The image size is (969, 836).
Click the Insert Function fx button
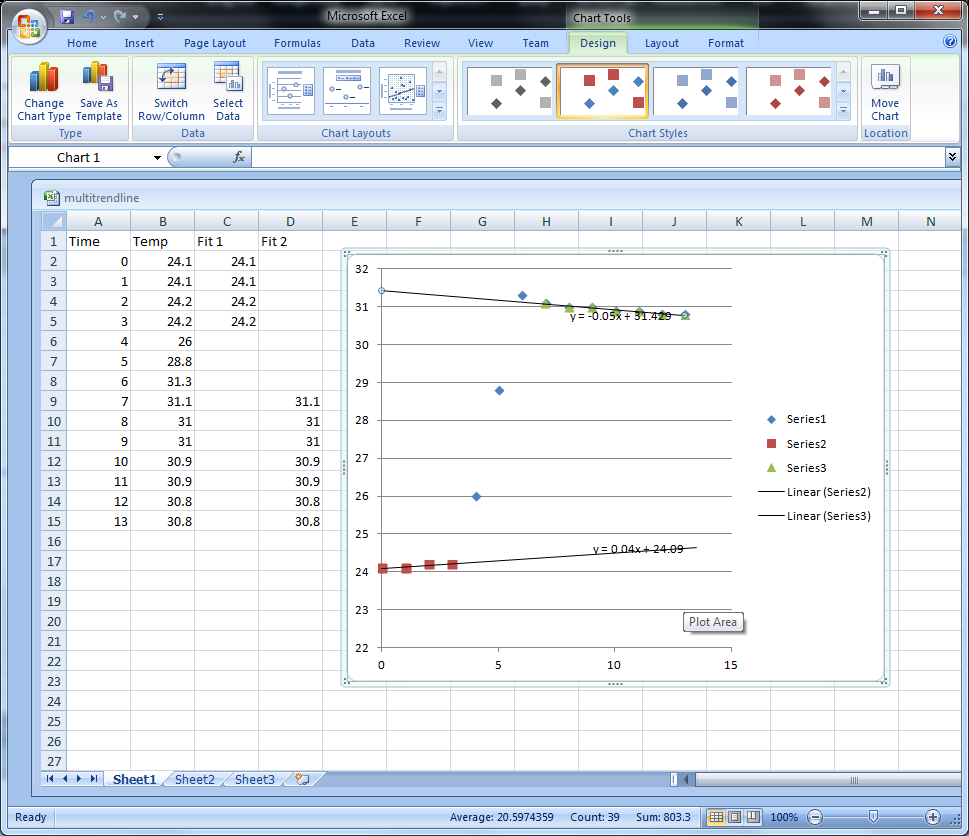click(239, 157)
